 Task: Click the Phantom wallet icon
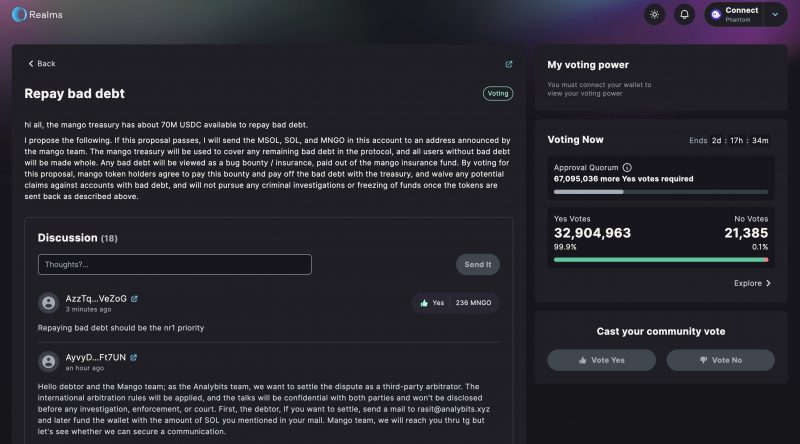(716, 15)
